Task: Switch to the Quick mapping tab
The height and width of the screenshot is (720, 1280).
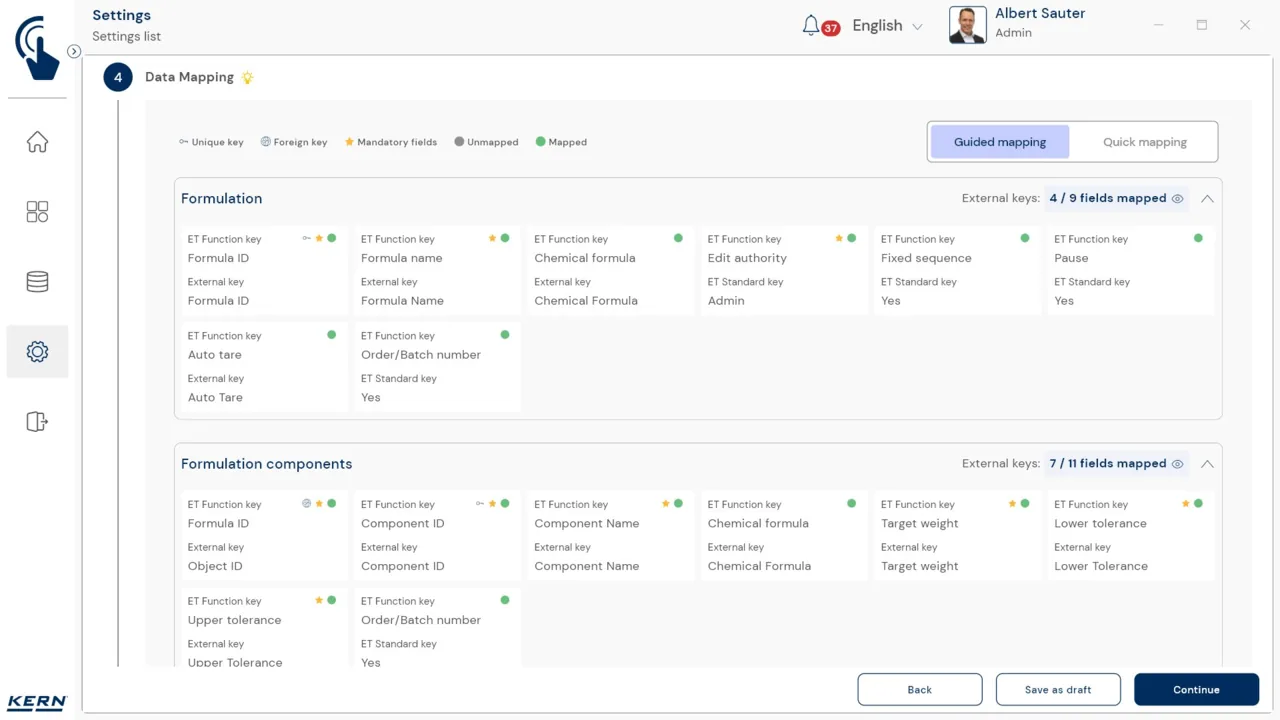Action: tap(1145, 142)
